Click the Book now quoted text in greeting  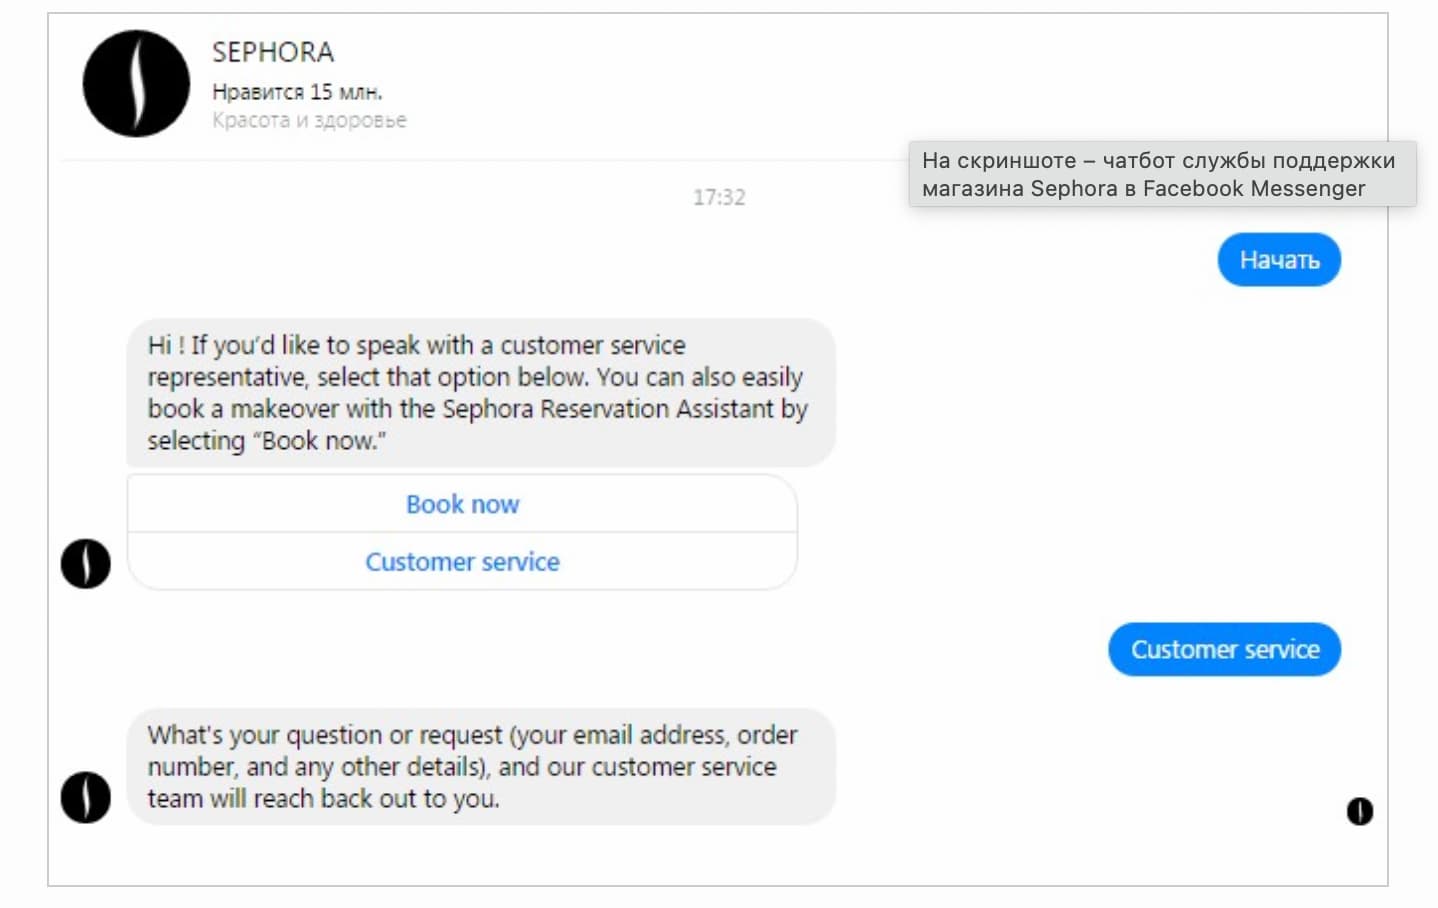pyautogui.click(x=322, y=440)
